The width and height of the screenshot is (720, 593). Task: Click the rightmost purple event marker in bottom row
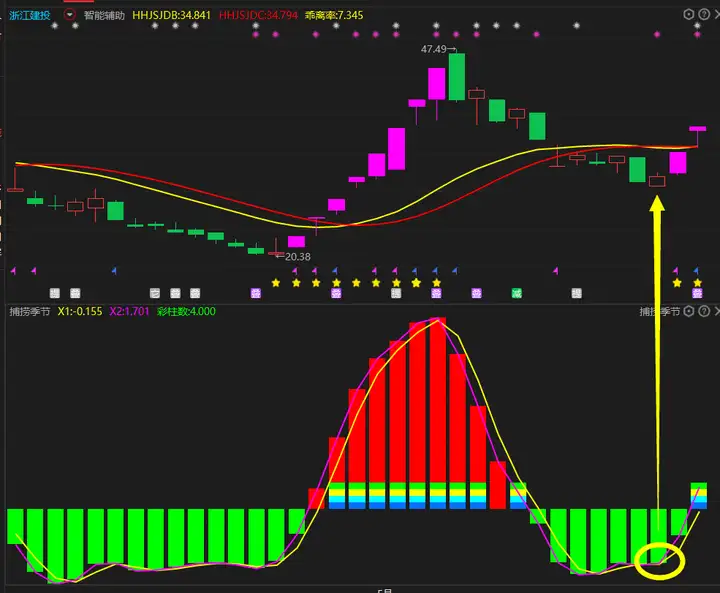697,294
